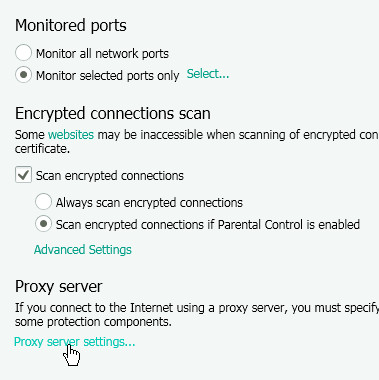The width and height of the screenshot is (379, 380).
Task: Follow the green websites link
Action: click(x=71, y=135)
